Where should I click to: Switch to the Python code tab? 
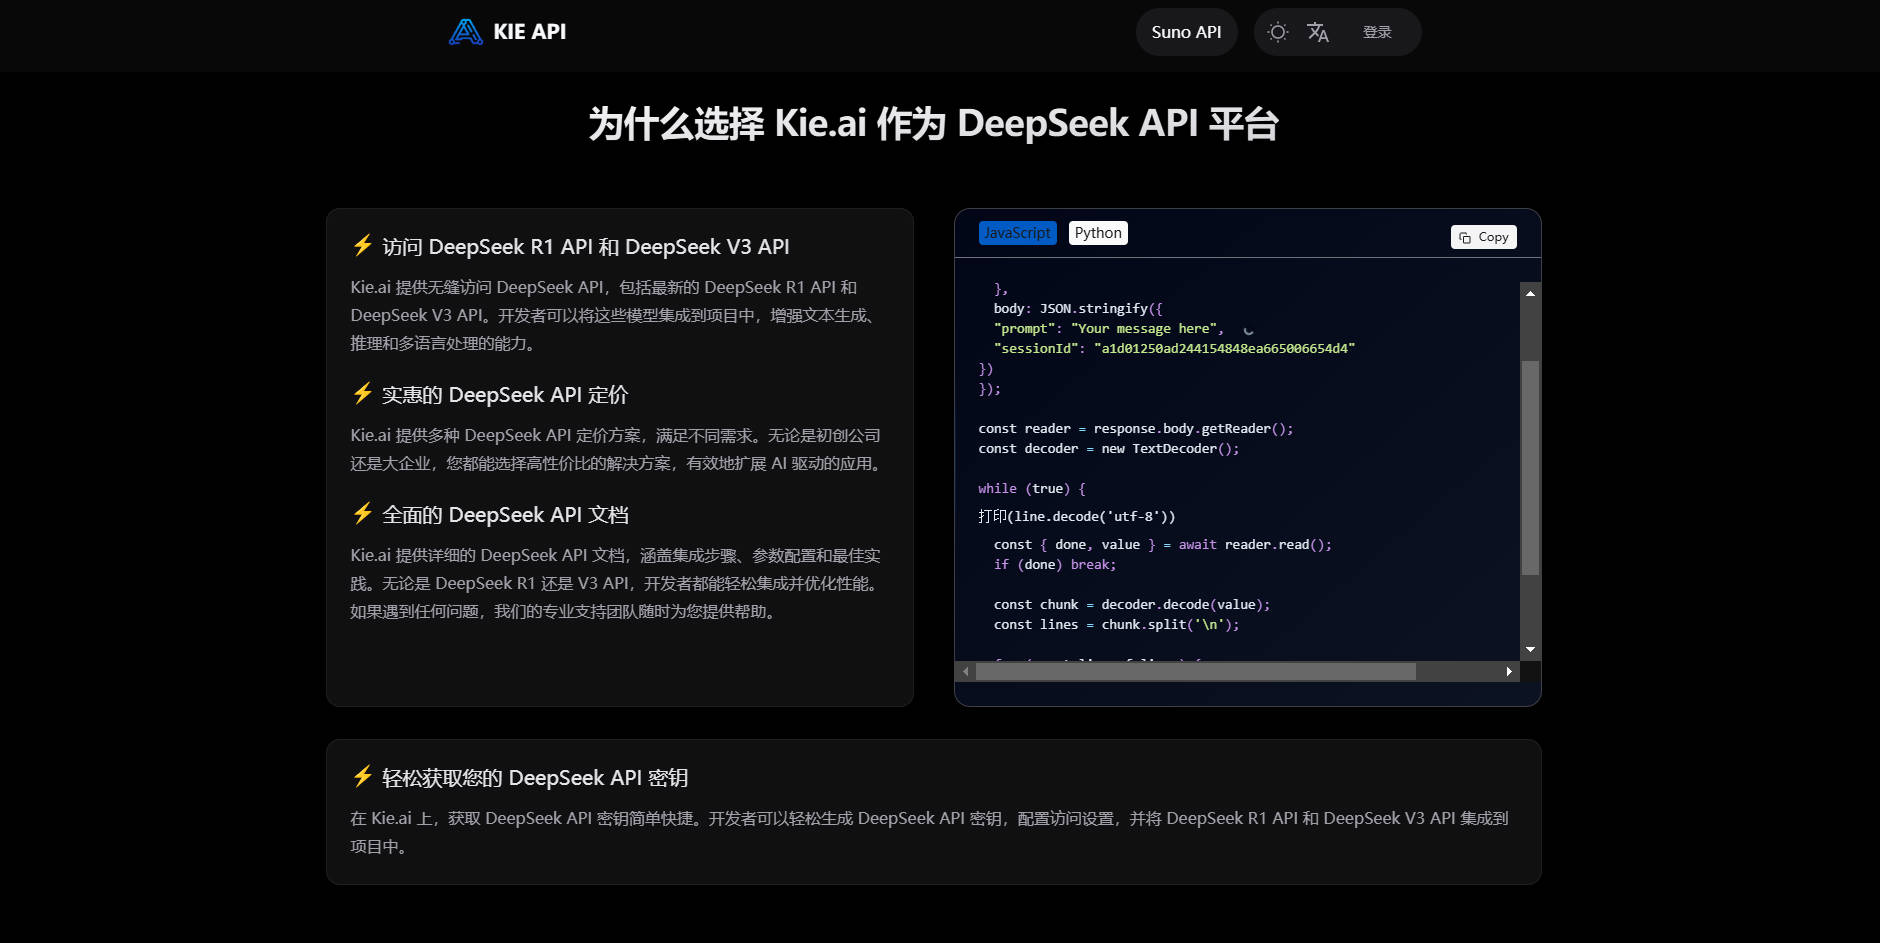click(x=1098, y=233)
